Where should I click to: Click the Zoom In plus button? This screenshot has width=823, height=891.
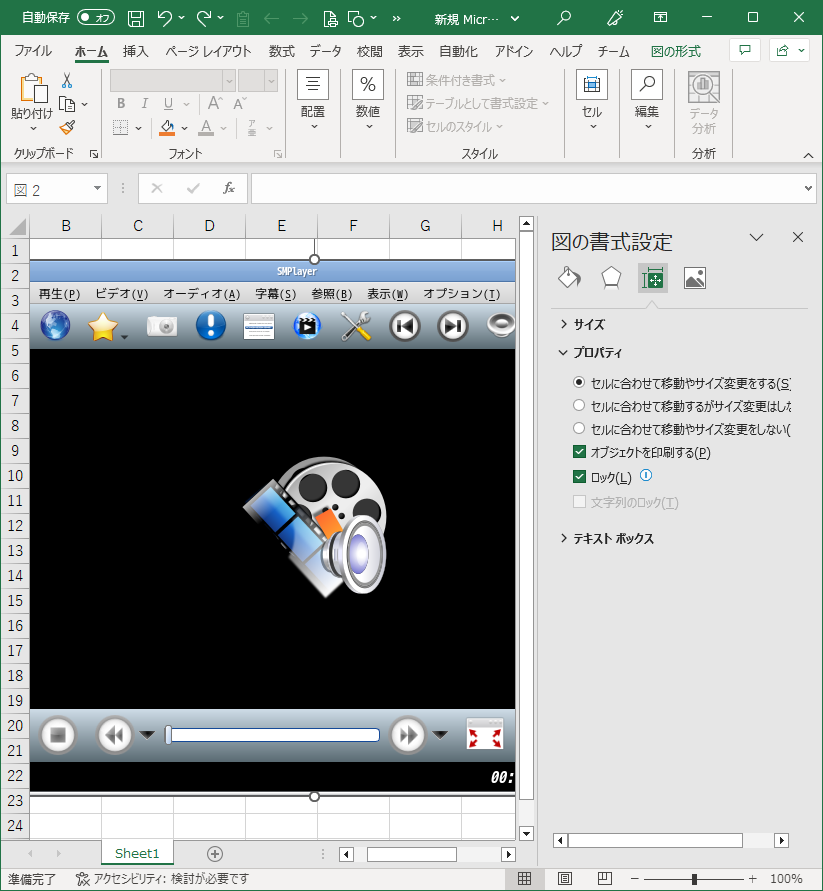pyautogui.click(x=753, y=879)
